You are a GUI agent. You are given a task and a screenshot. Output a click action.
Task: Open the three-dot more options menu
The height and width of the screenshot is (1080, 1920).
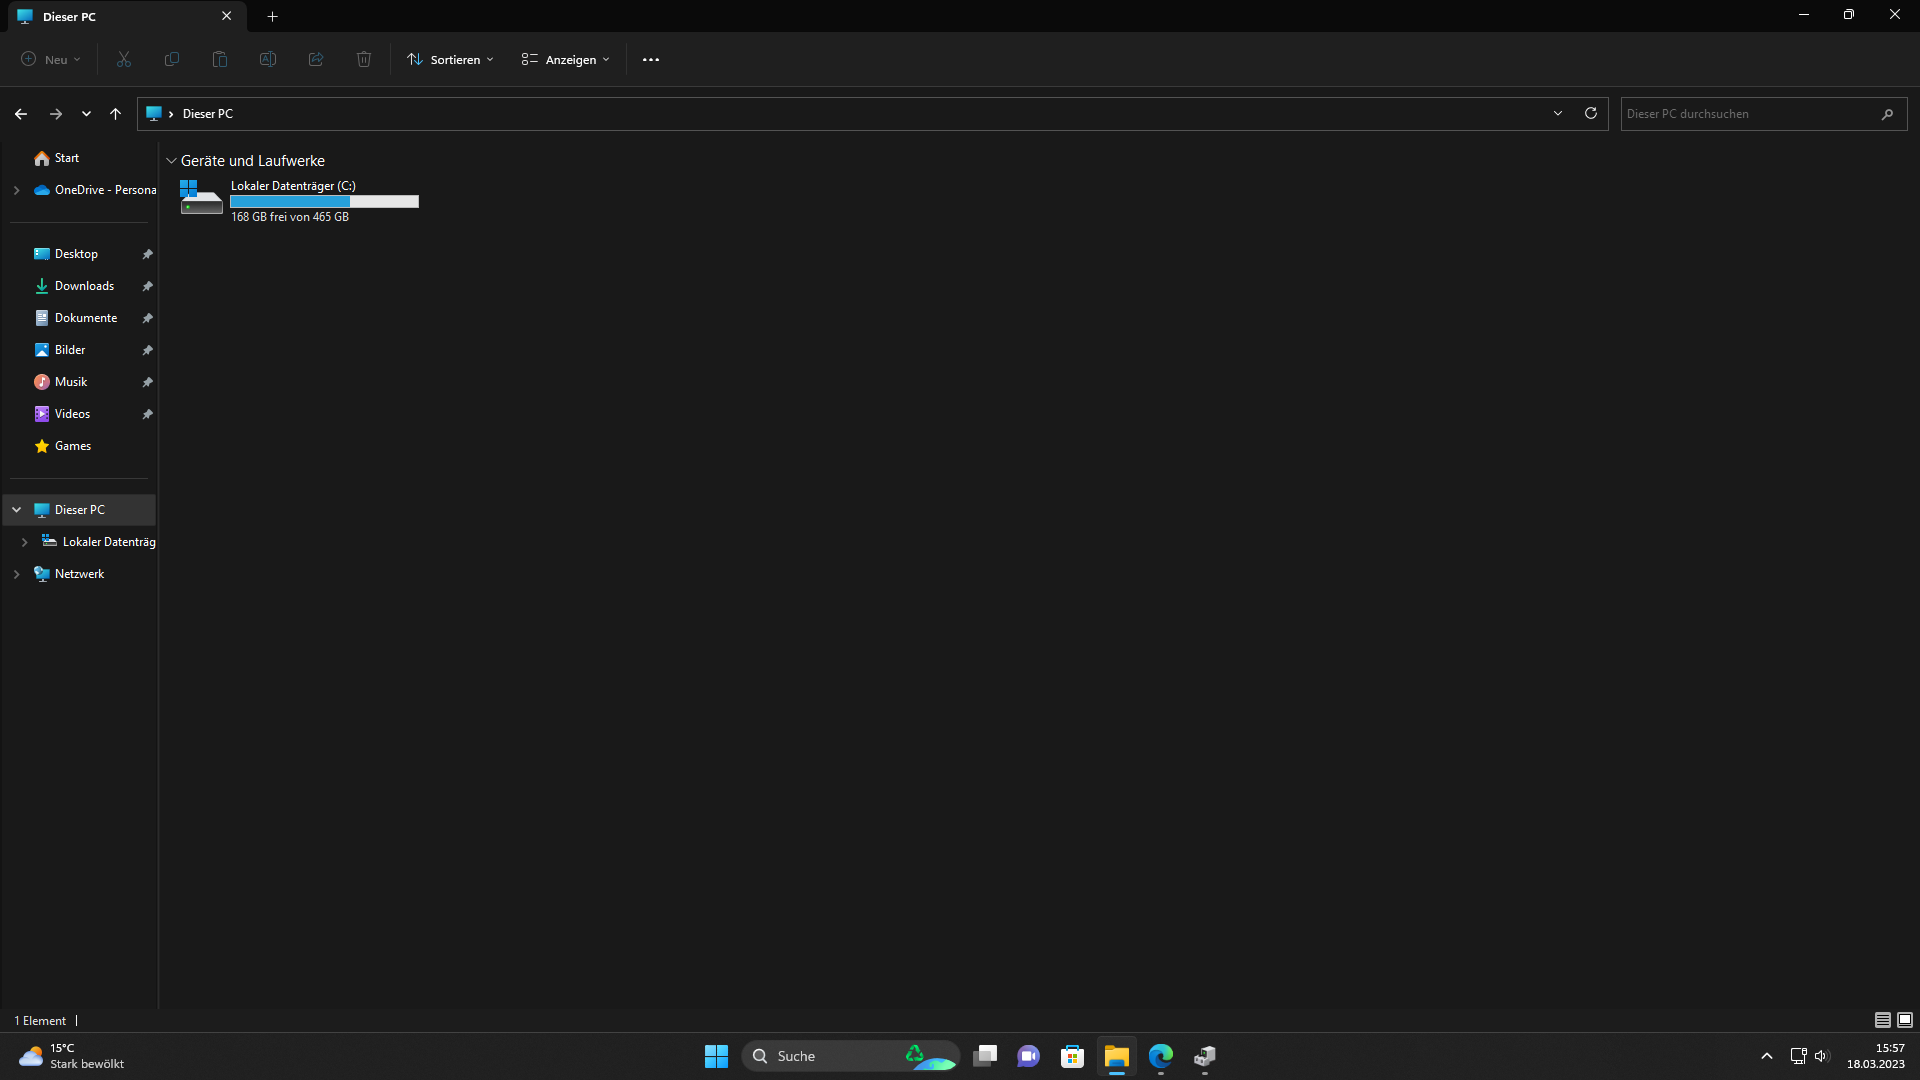click(650, 60)
